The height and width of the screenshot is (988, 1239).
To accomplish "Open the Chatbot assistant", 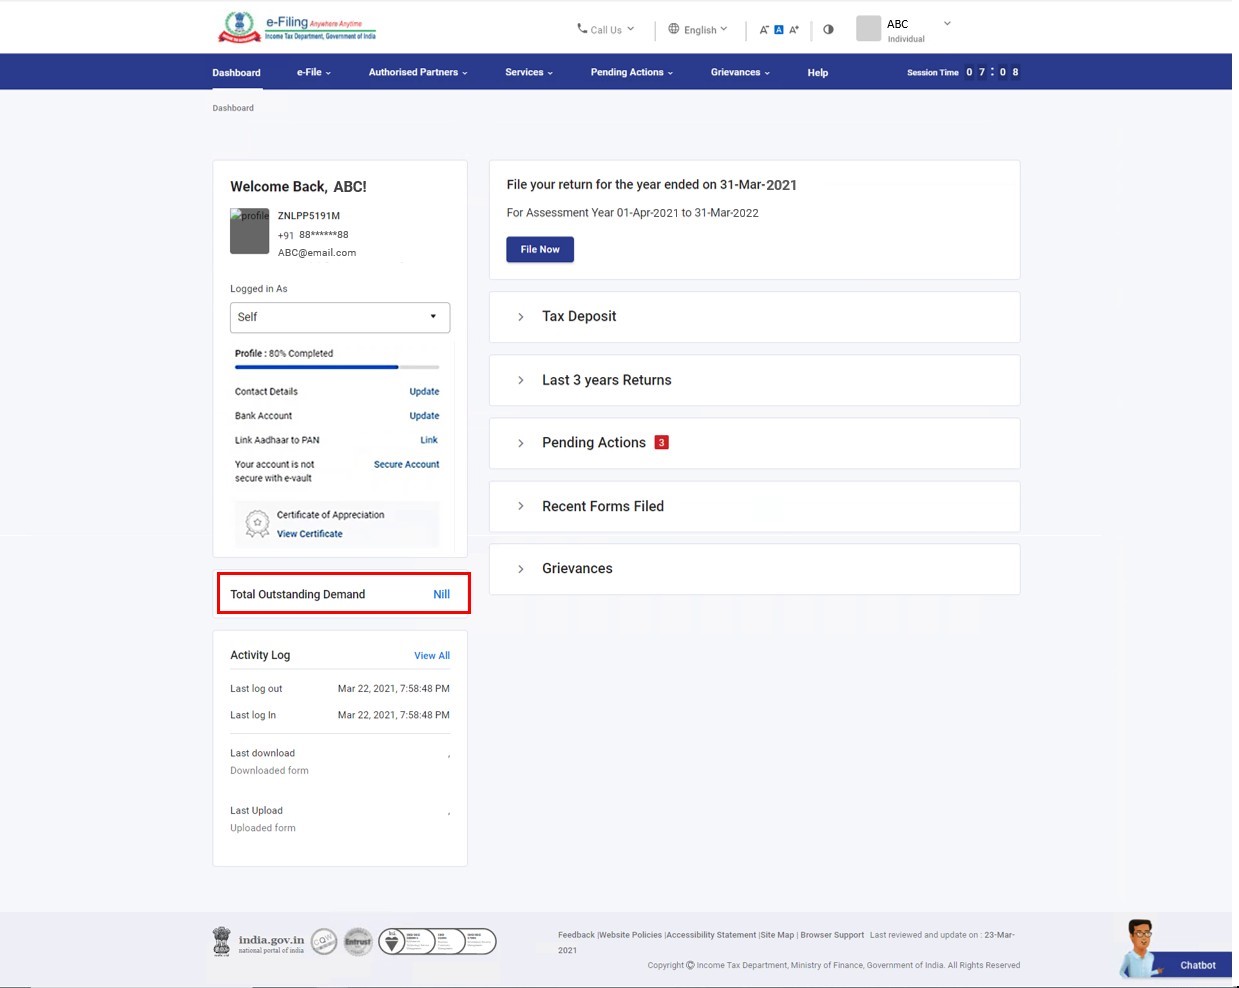I will (1174, 951).
